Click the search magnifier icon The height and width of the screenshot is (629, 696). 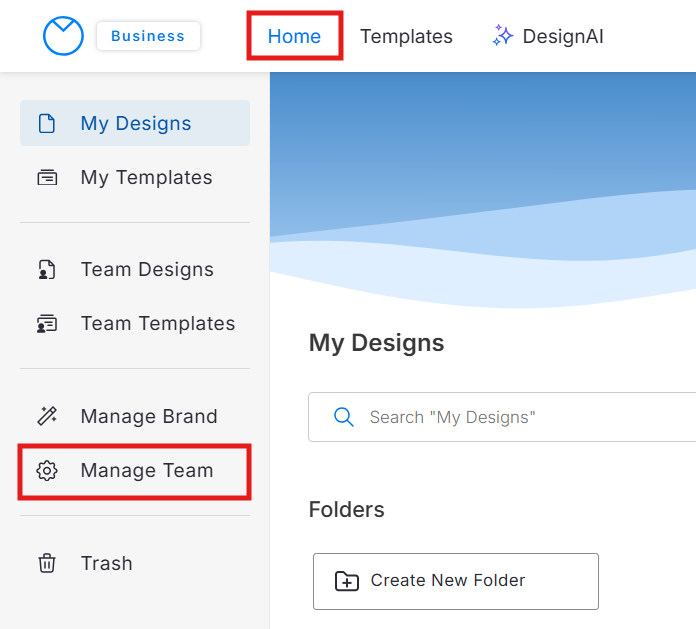pyautogui.click(x=343, y=417)
